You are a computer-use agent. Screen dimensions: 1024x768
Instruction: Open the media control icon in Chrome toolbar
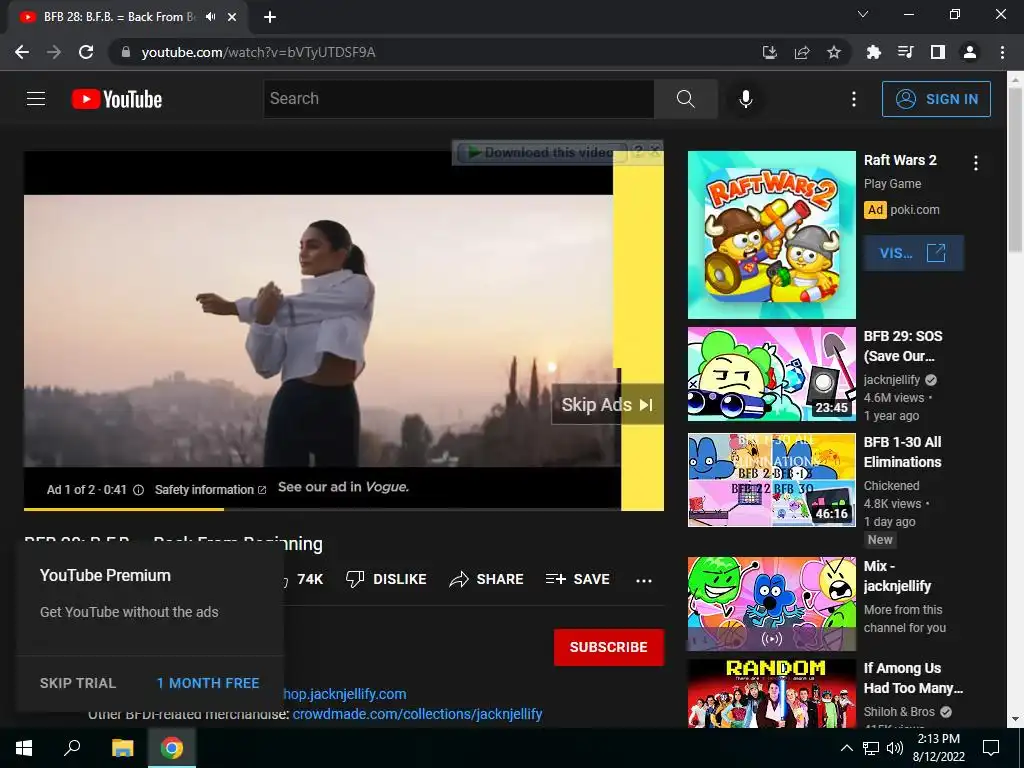tap(906, 52)
